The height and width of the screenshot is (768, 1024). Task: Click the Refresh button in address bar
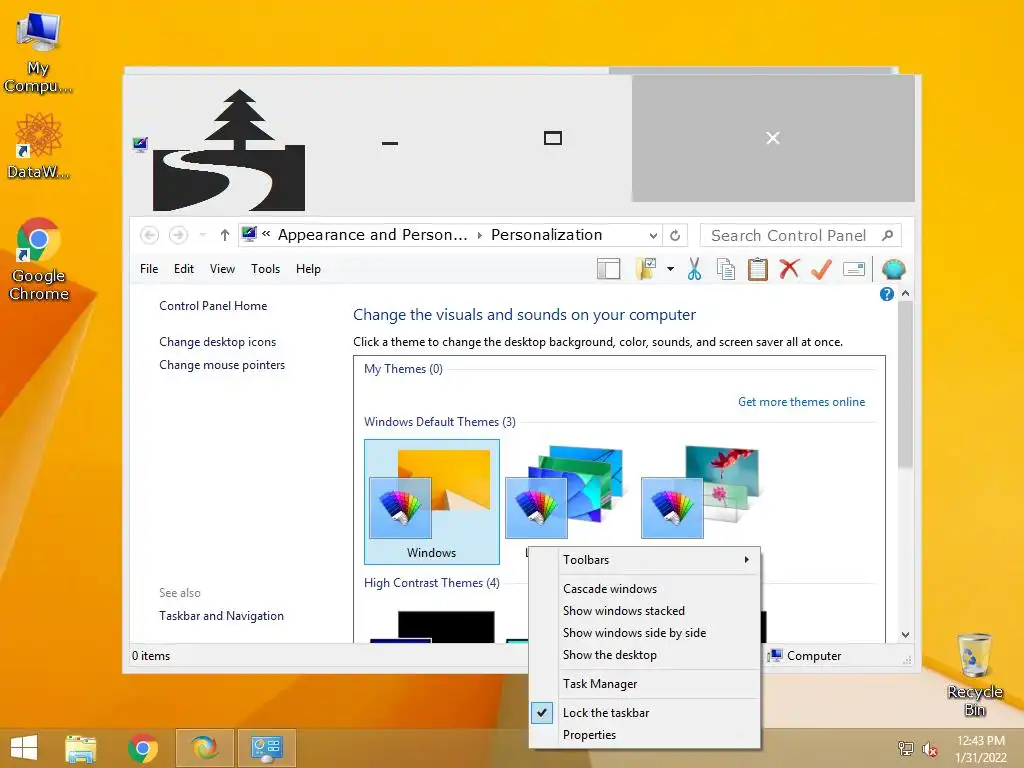point(675,235)
